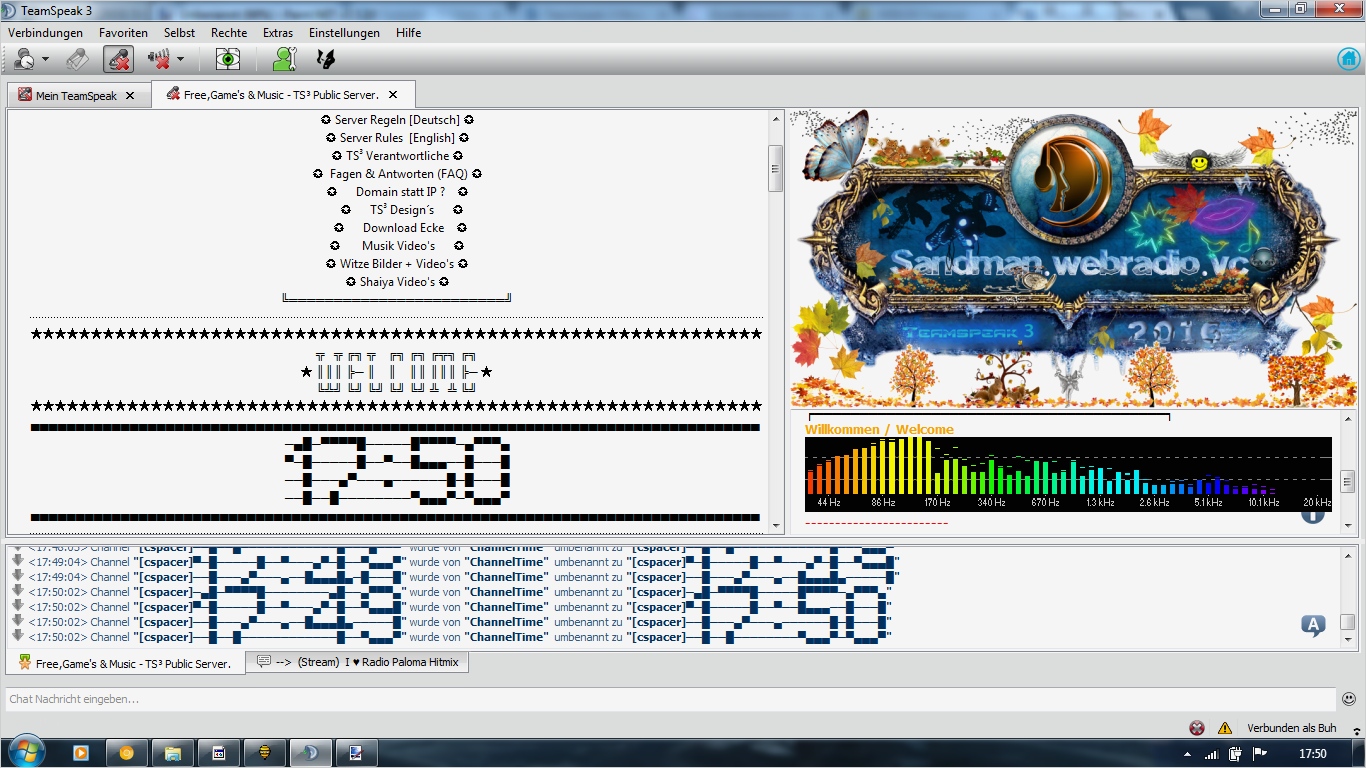Click the black wolf-shaped toolbar icon

[x=325, y=60]
